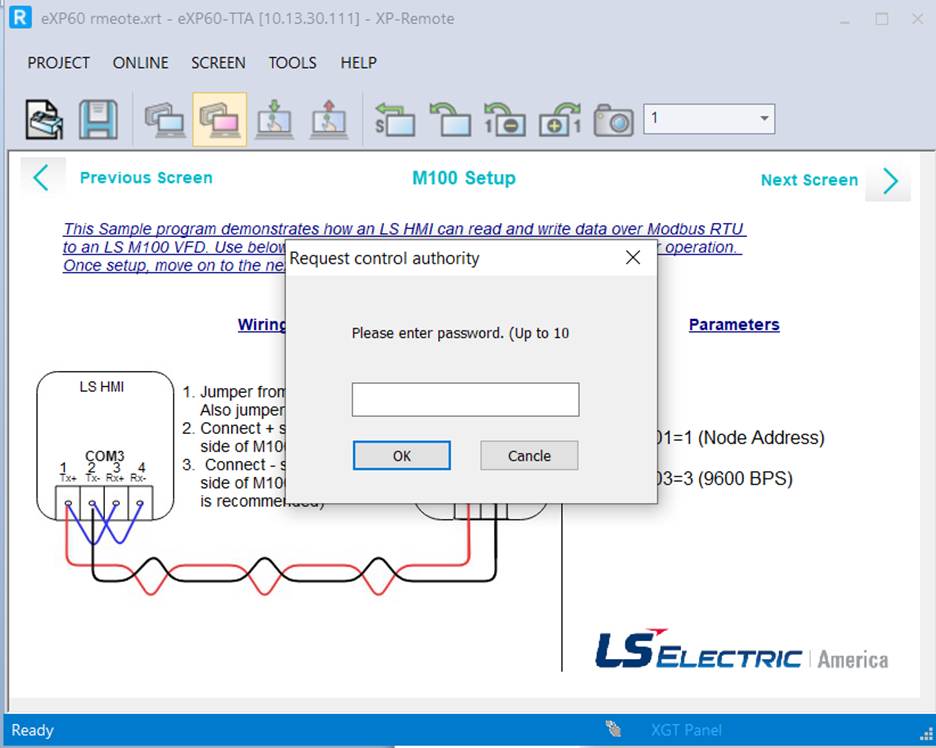Click the Print icon on the toolbar
This screenshot has height=748, width=936.
(x=41, y=118)
